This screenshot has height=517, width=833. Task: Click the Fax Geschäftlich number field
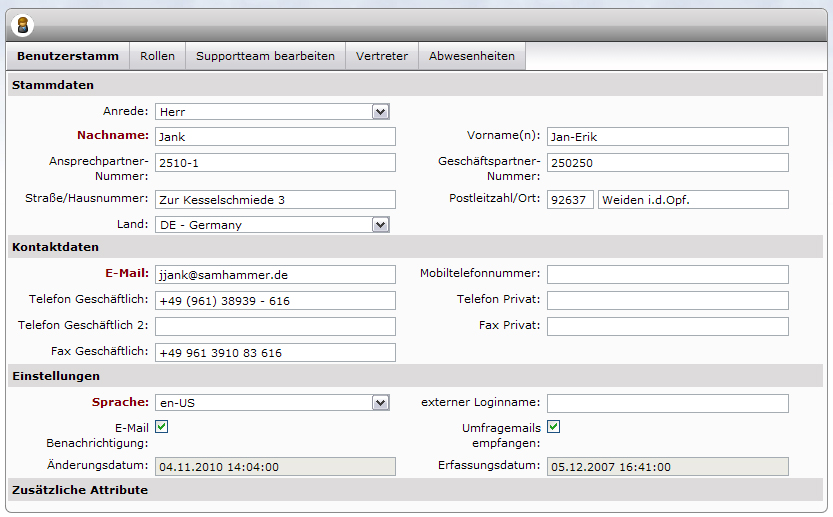click(x=275, y=353)
